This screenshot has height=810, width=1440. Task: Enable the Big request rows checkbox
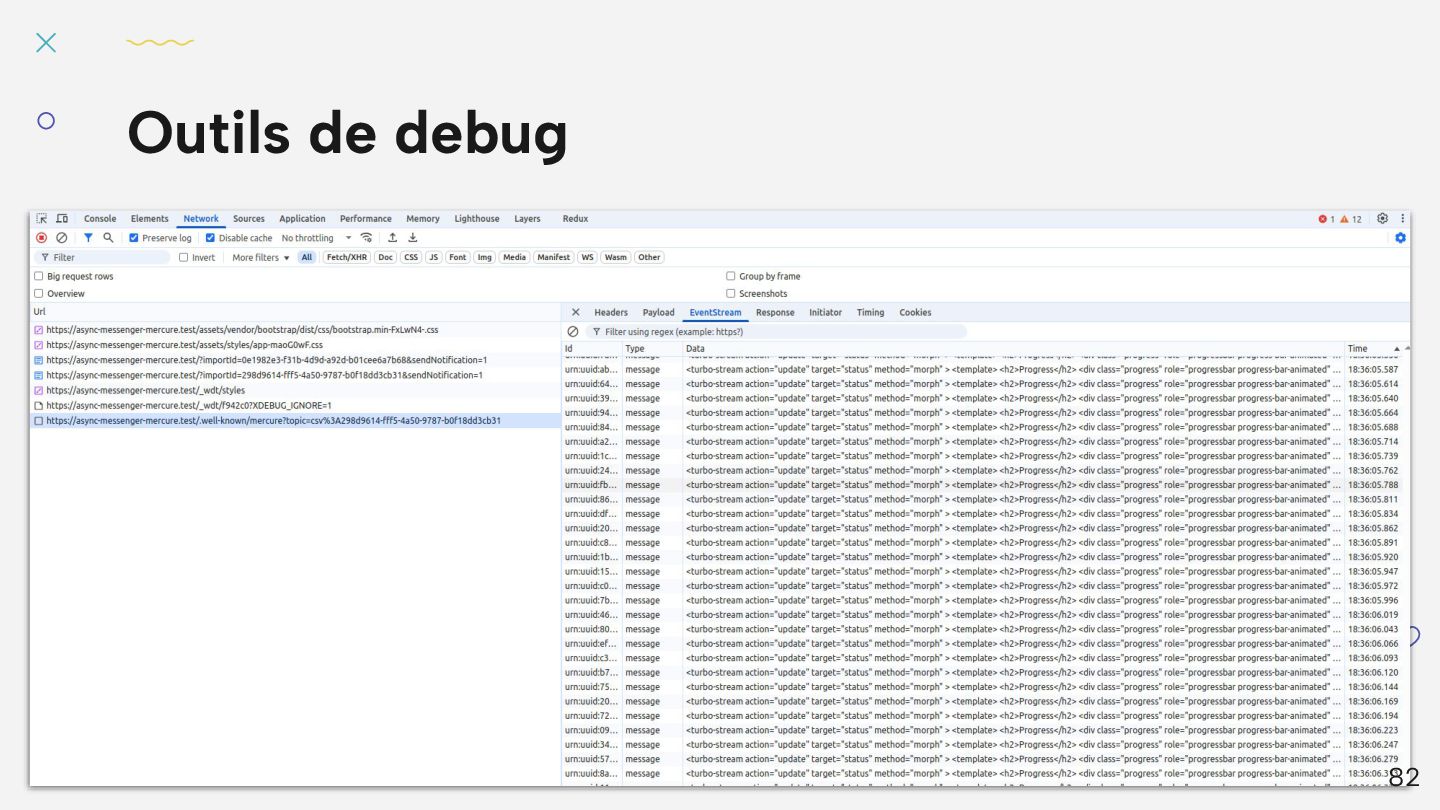(x=39, y=276)
